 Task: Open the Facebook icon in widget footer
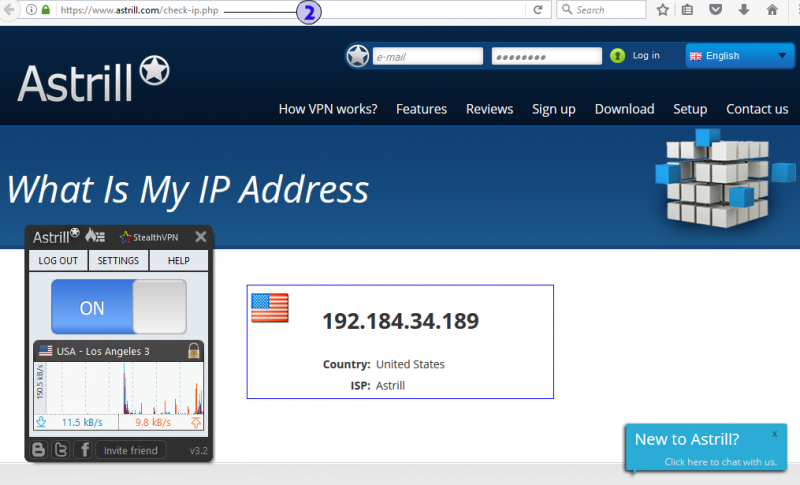click(84, 450)
